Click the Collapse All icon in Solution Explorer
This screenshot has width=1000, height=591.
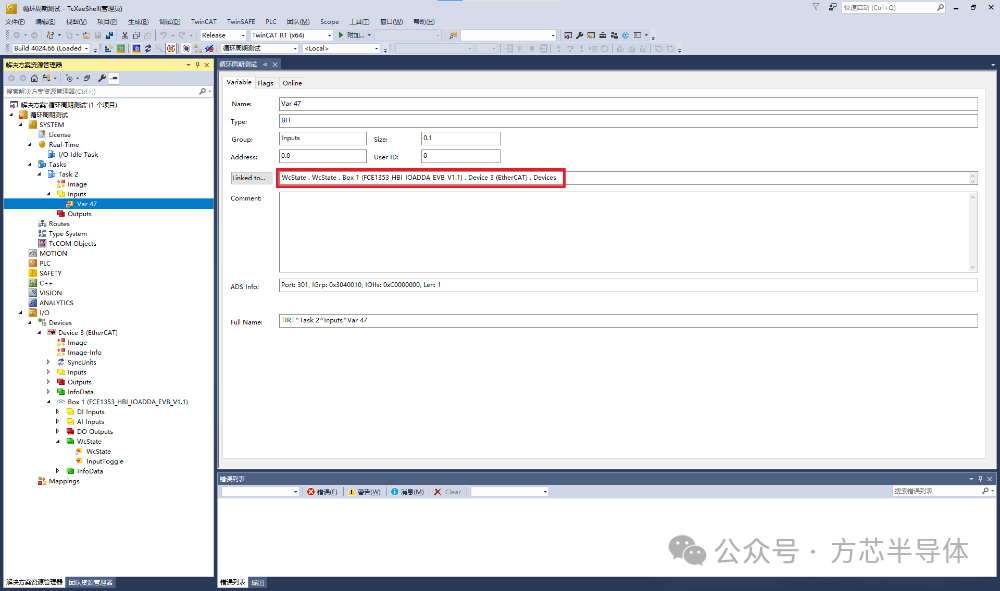[x=87, y=78]
